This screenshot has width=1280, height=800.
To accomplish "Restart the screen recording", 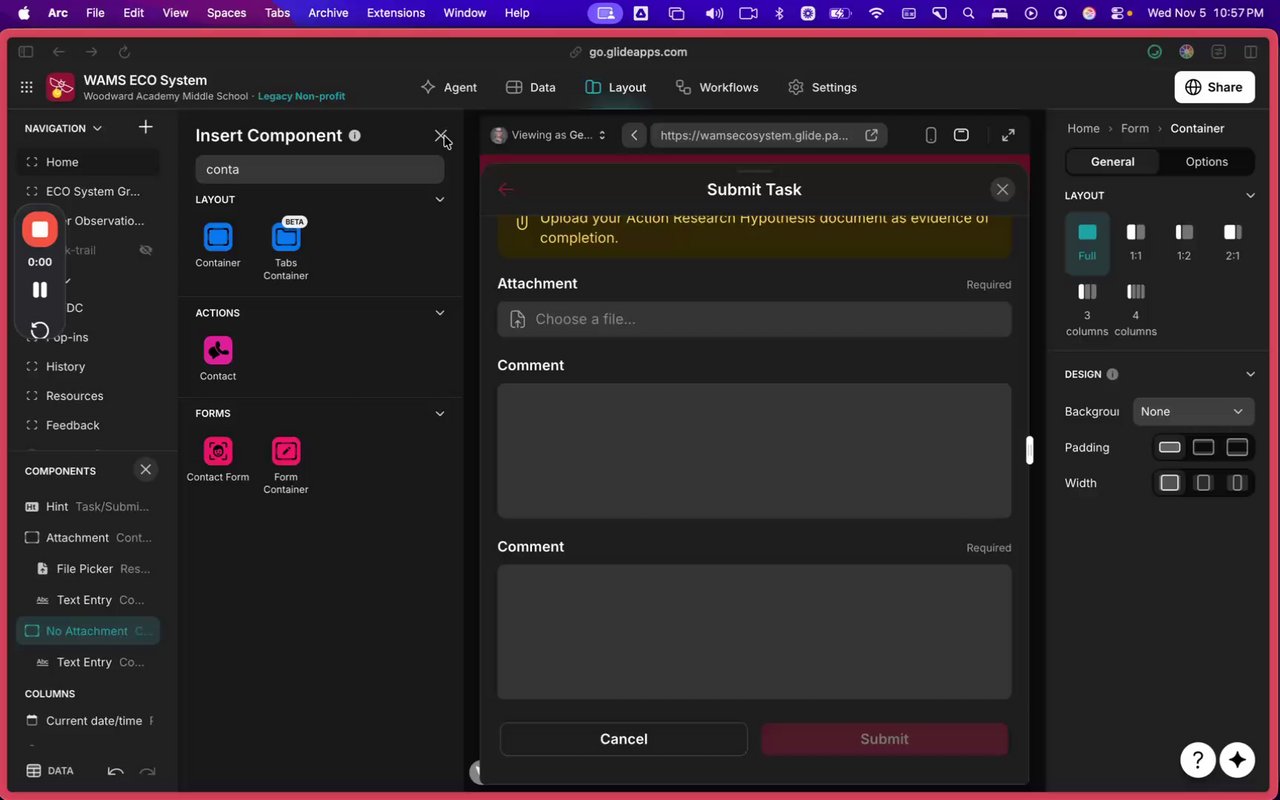I will (40, 330).
